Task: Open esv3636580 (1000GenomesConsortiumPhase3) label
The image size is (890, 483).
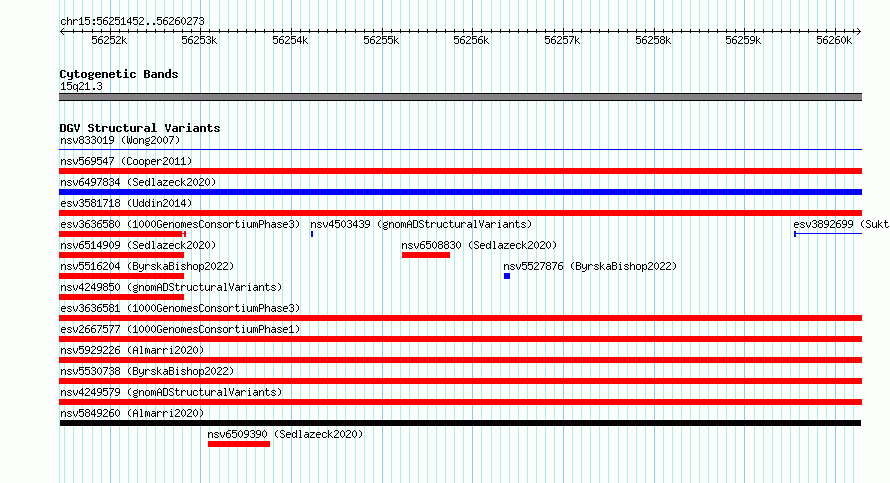Action: tap(180, 224)
